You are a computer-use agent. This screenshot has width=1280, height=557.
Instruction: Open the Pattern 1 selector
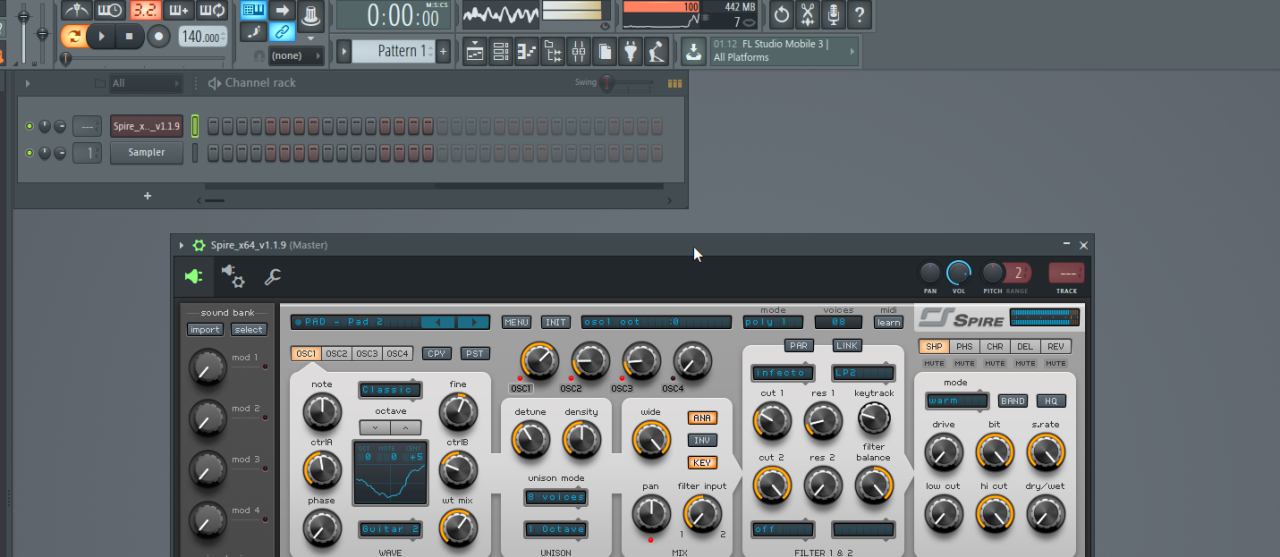click(393, 51)
